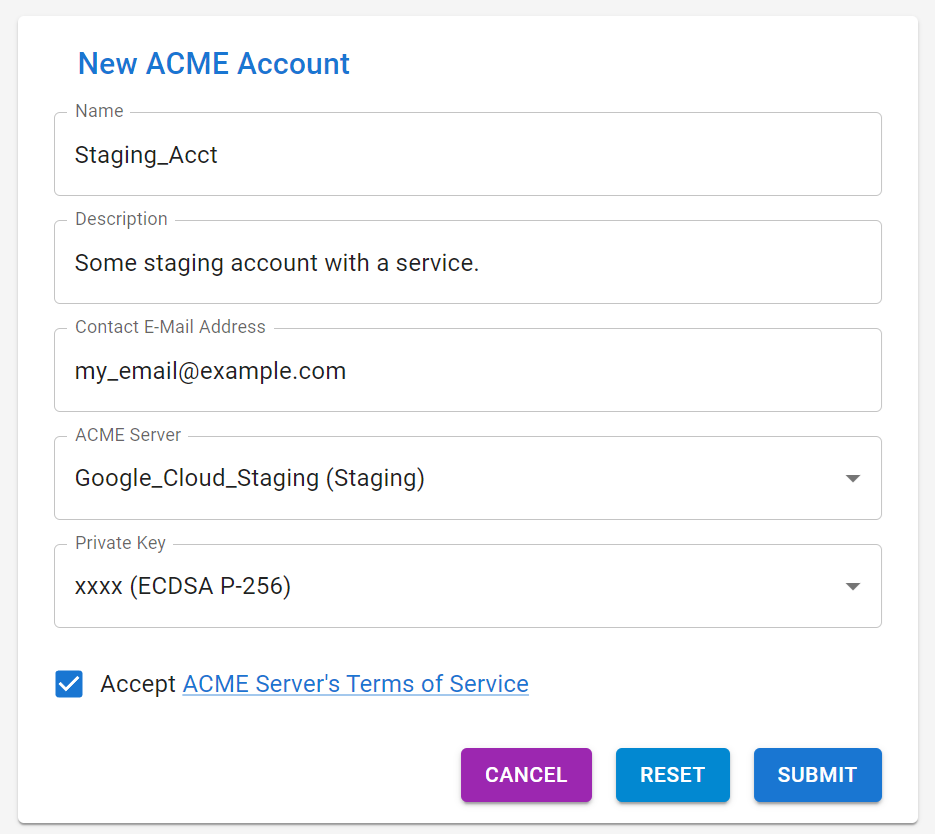Click the Private Key selection field
Viewport: 935px width, 834px height.
[x=467, y=586]
